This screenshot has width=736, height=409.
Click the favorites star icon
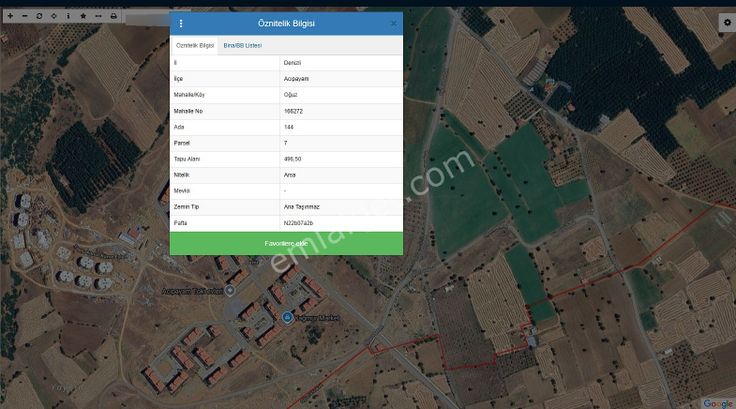click(x=83, y=16)
